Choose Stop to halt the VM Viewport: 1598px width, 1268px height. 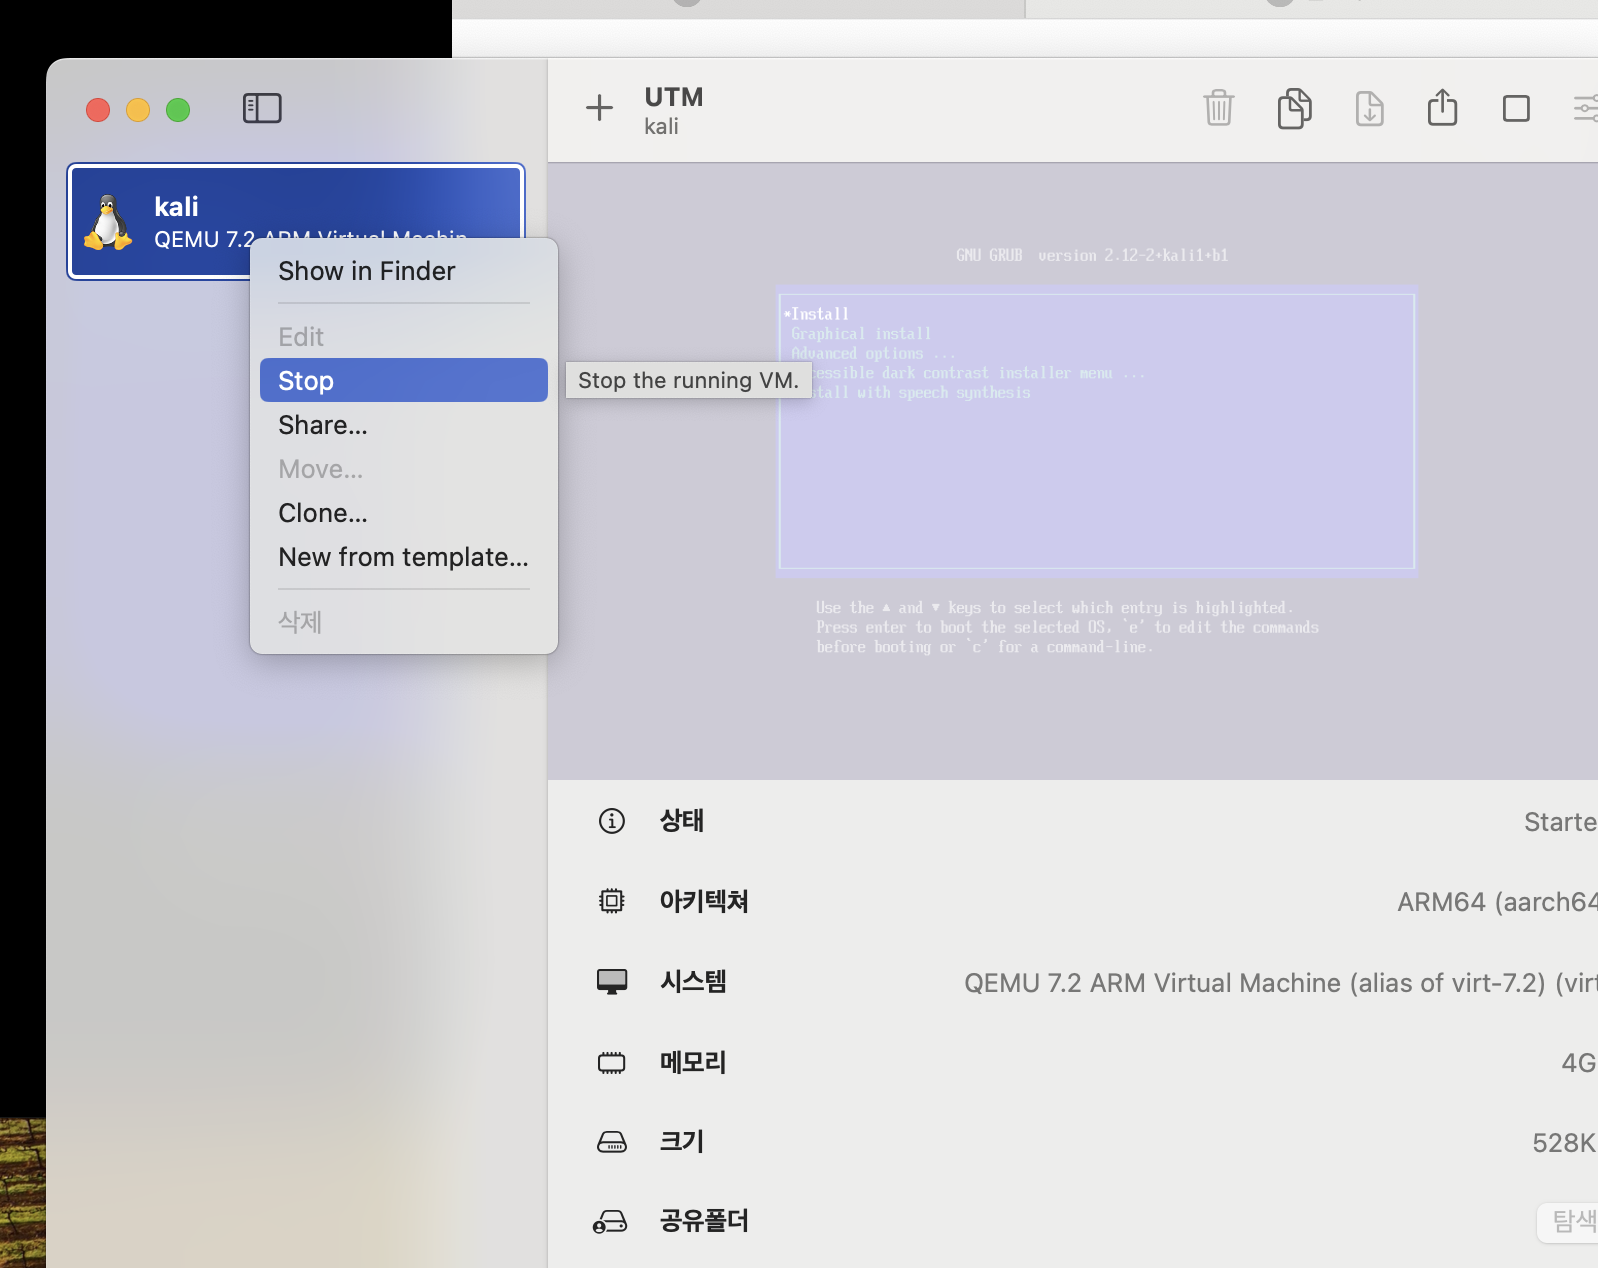tap(404, 380)
